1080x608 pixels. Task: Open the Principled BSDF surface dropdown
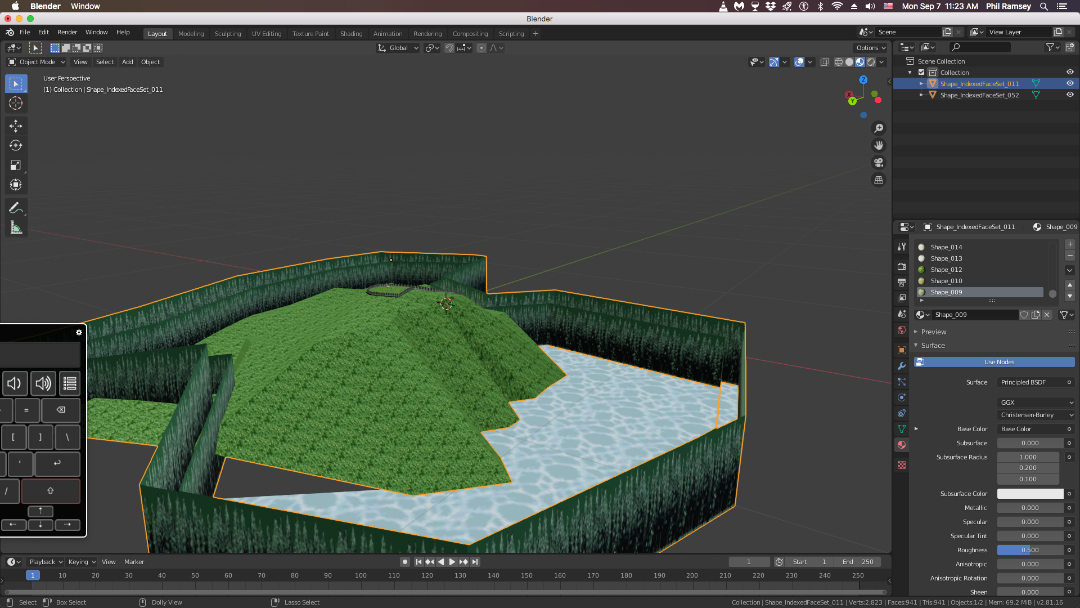pyautogui.click(x=1035, y=382)
